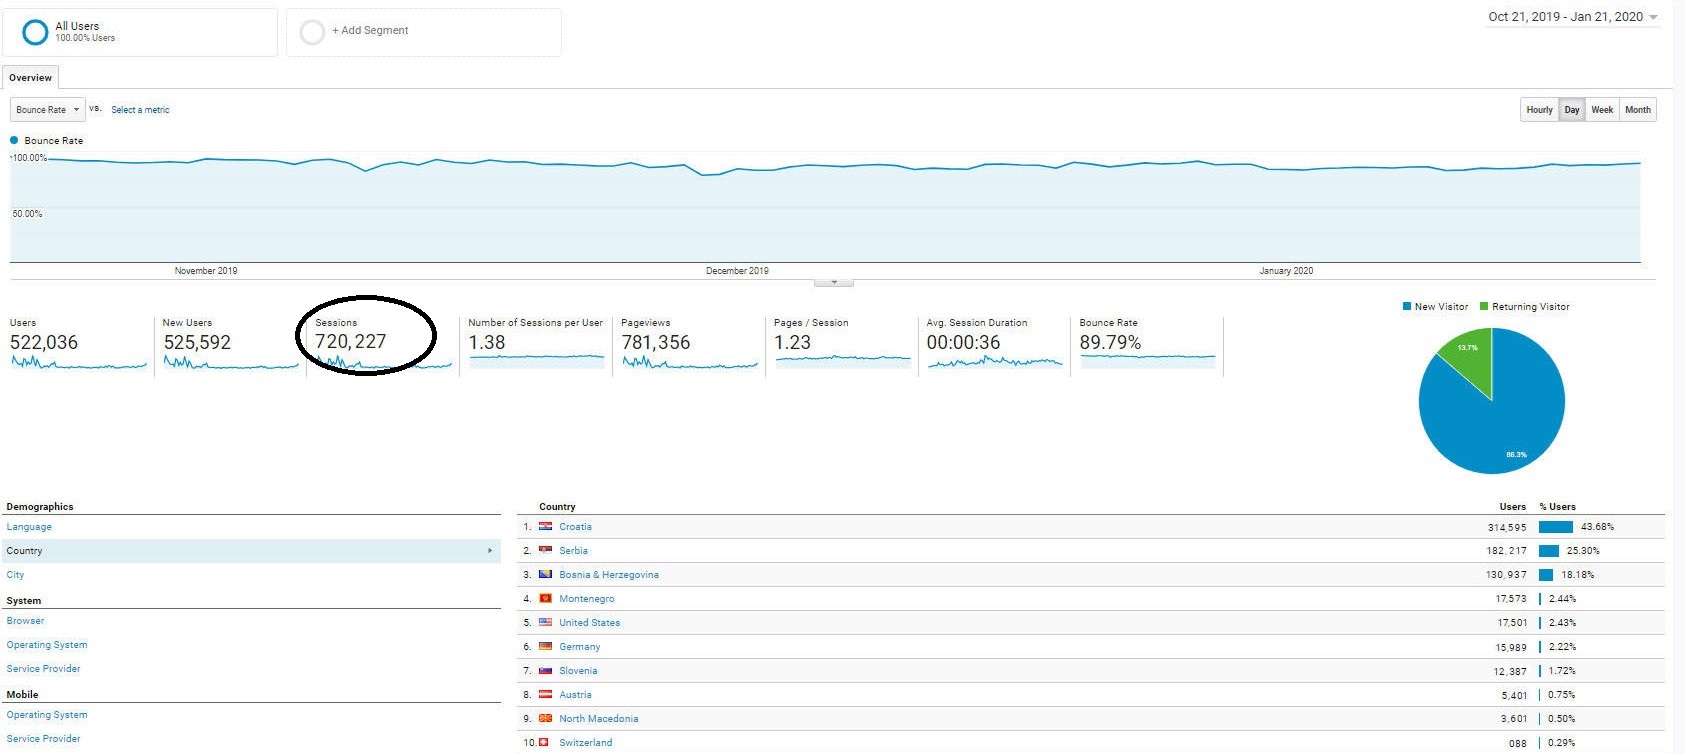Click the empty Add Segment circle icon
The width and height of the screenshot is (1685, 754).
[x=312, y=32]
